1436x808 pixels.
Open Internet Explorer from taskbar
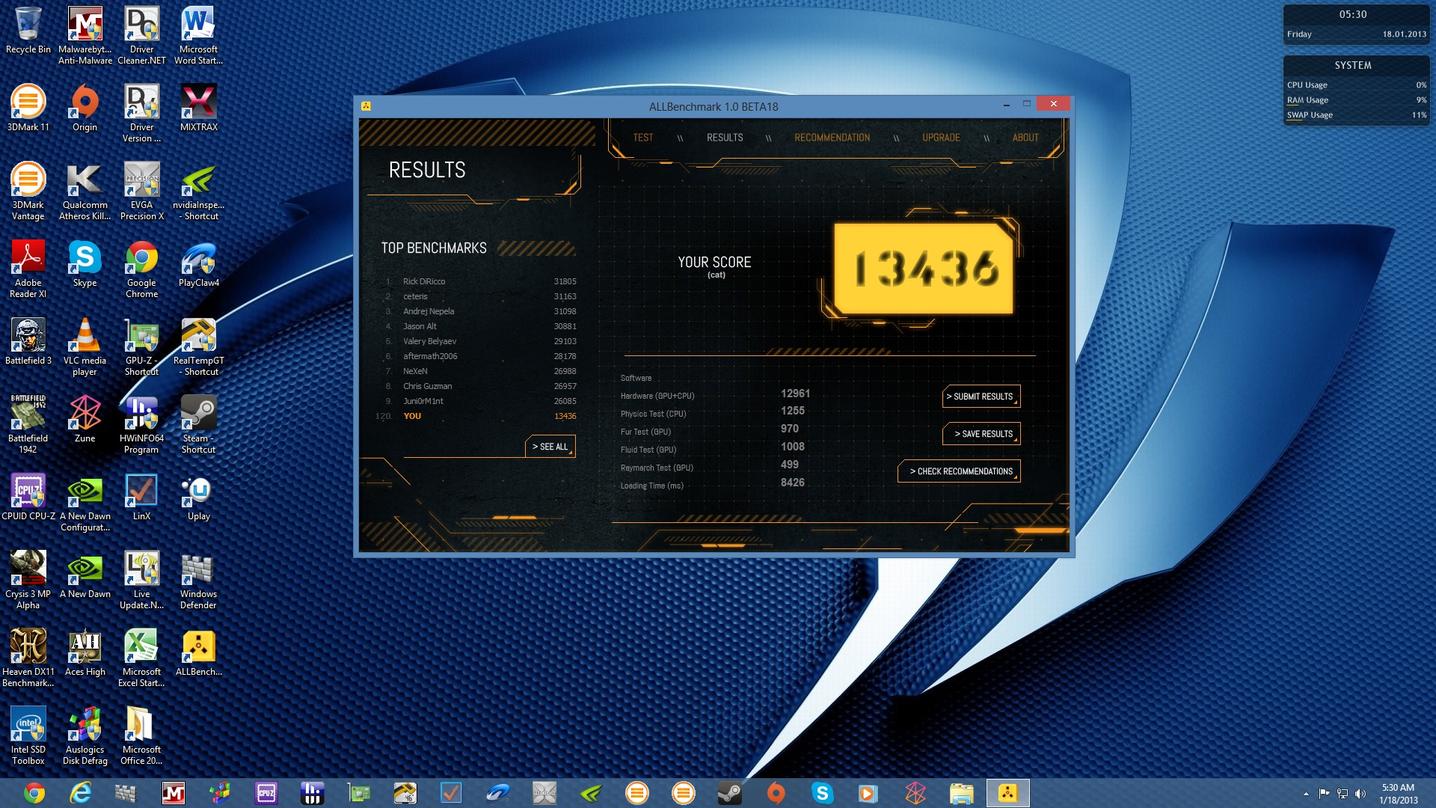(x=80, y=793)
